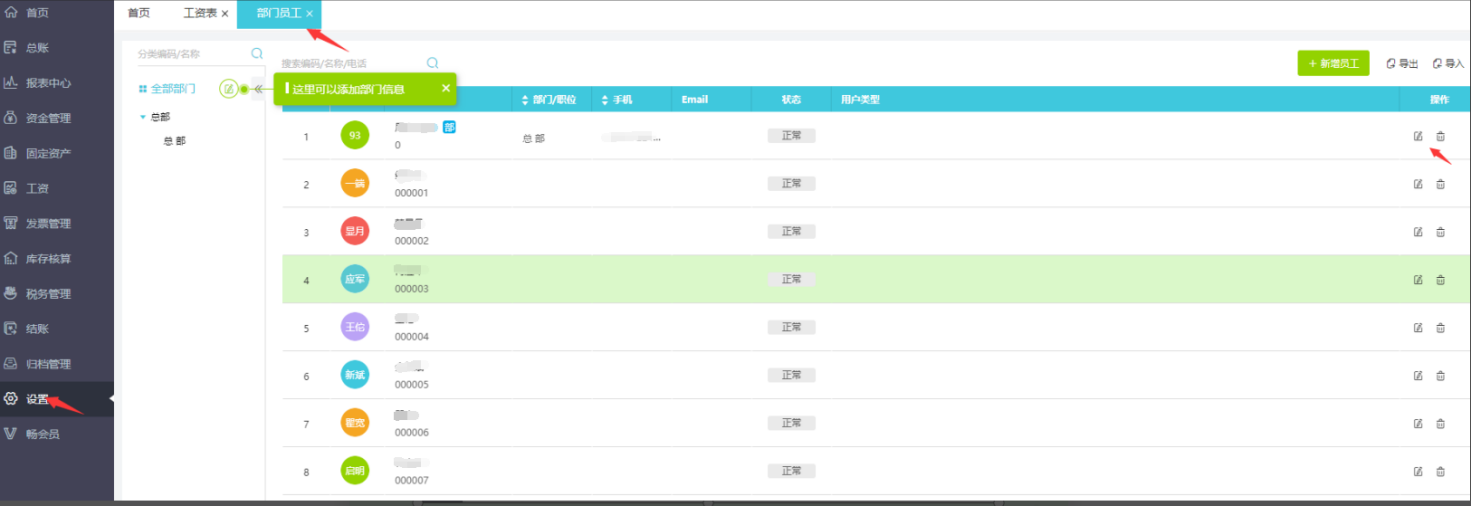Click the red 显月 avatar
1471x506 pixels.
pyautogui.click(x=355, y=231)
